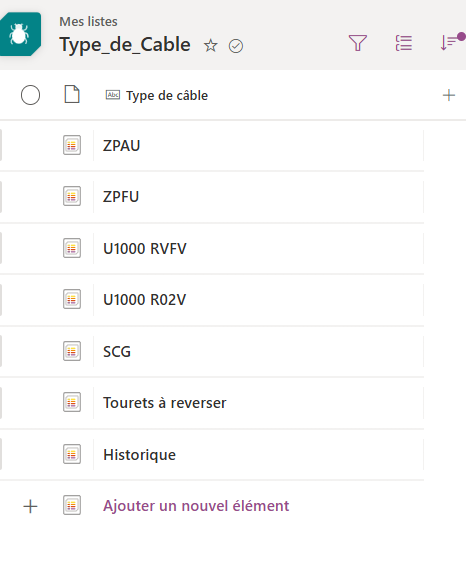Mark Type_de_Cable list as favorite star
Image resolution: width=466 pixels, height=574 pixels.
click(210, 46)
